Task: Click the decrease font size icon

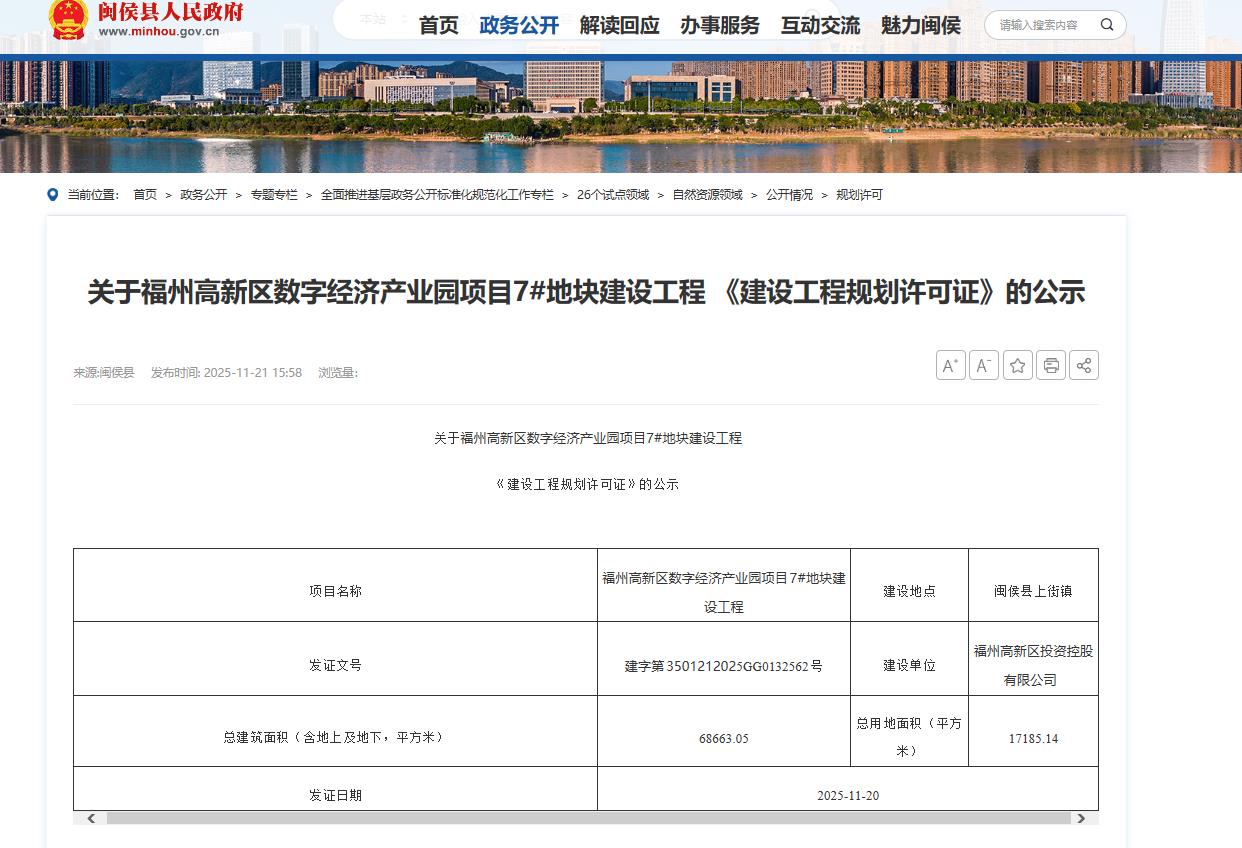Action: coord(983,365)
